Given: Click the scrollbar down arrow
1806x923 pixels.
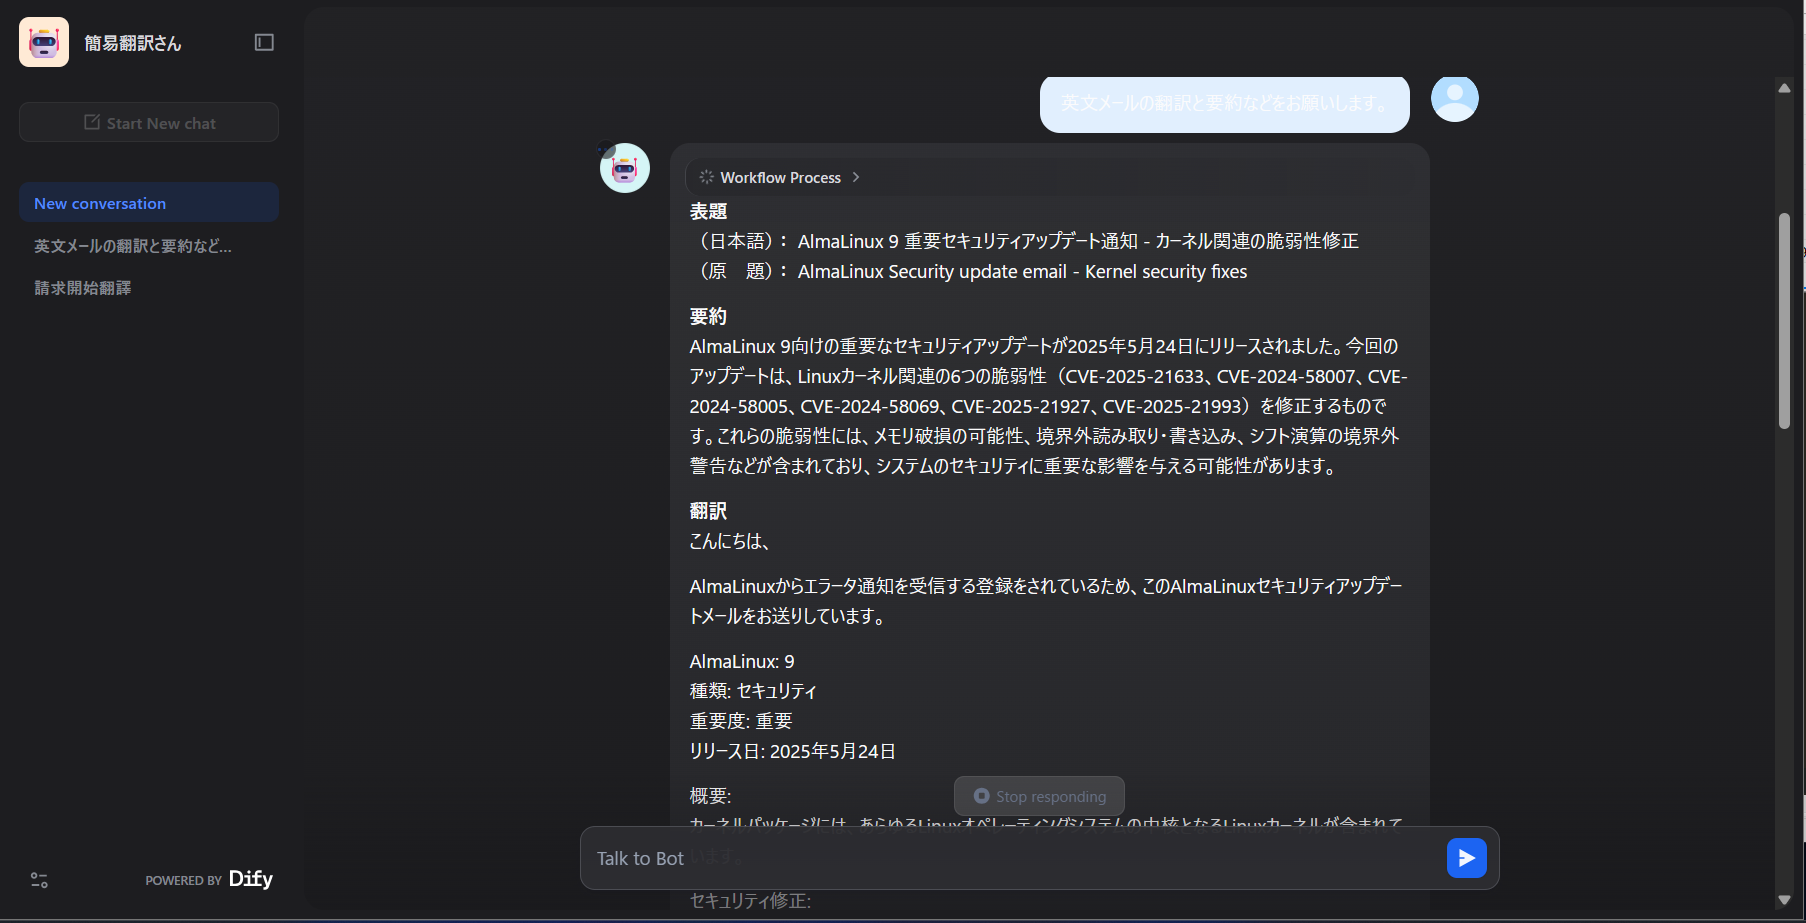Looking at the screenshot, I should click(x=1784, y=900).
